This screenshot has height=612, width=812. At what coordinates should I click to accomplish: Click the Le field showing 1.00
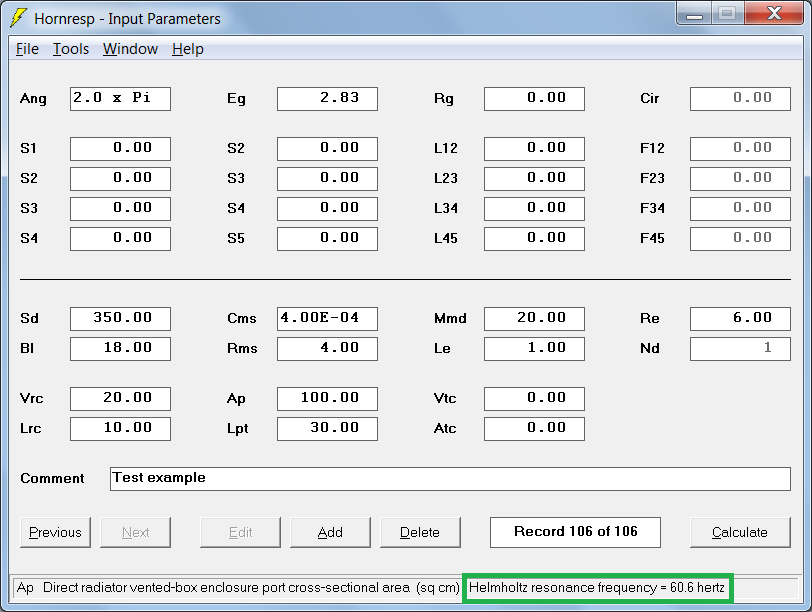[x=534, y=349]
